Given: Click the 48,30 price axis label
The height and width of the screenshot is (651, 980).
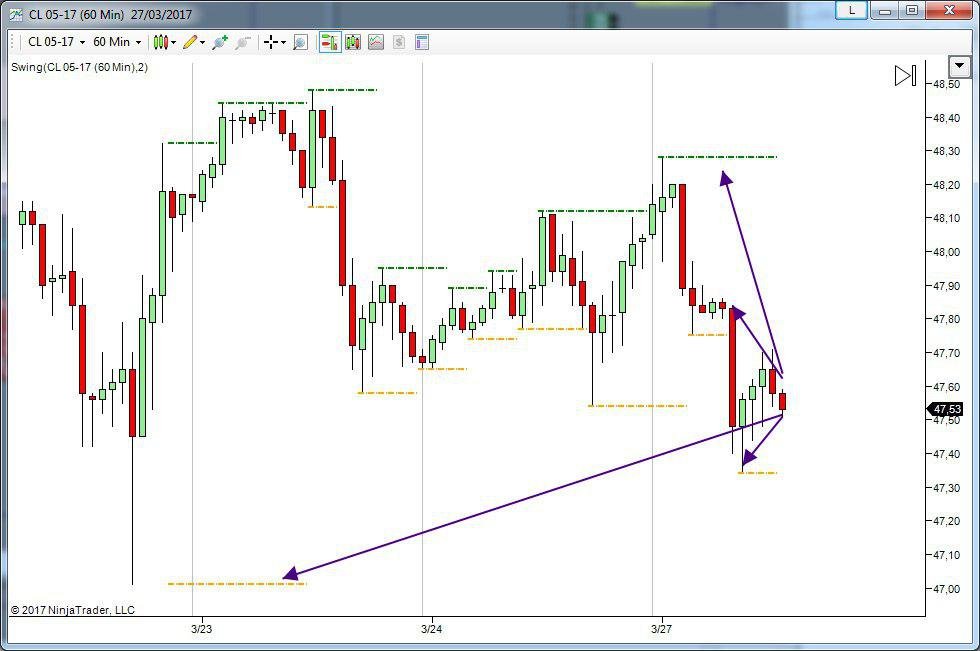Looking at the screenshot, I should click(946, 151).
